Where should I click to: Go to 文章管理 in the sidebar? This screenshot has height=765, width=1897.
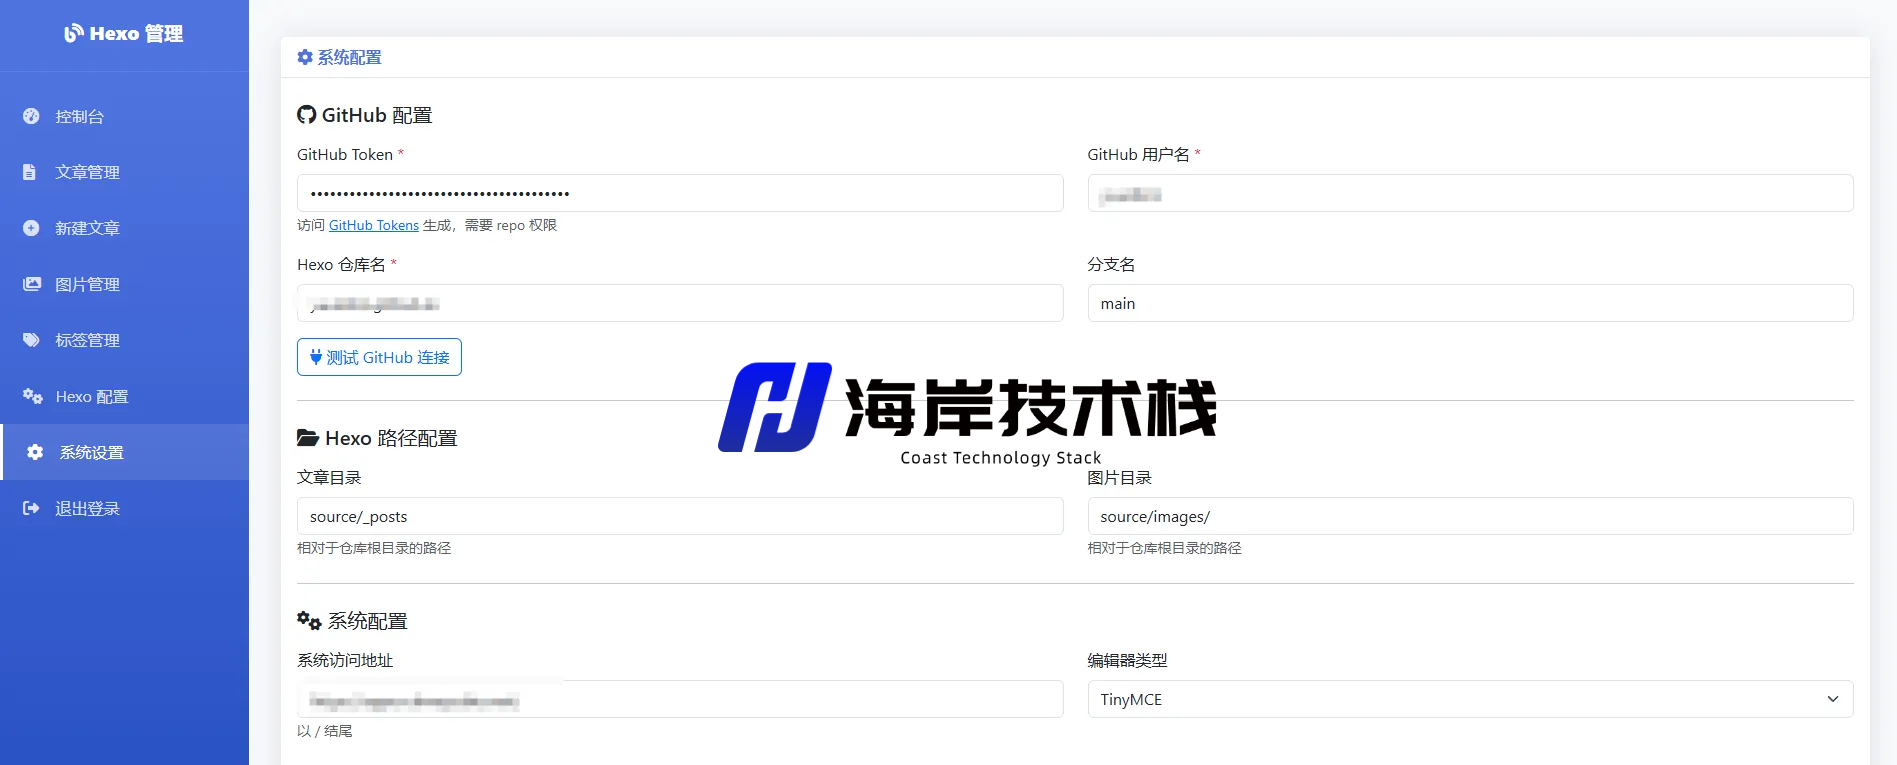click(124, 172)
